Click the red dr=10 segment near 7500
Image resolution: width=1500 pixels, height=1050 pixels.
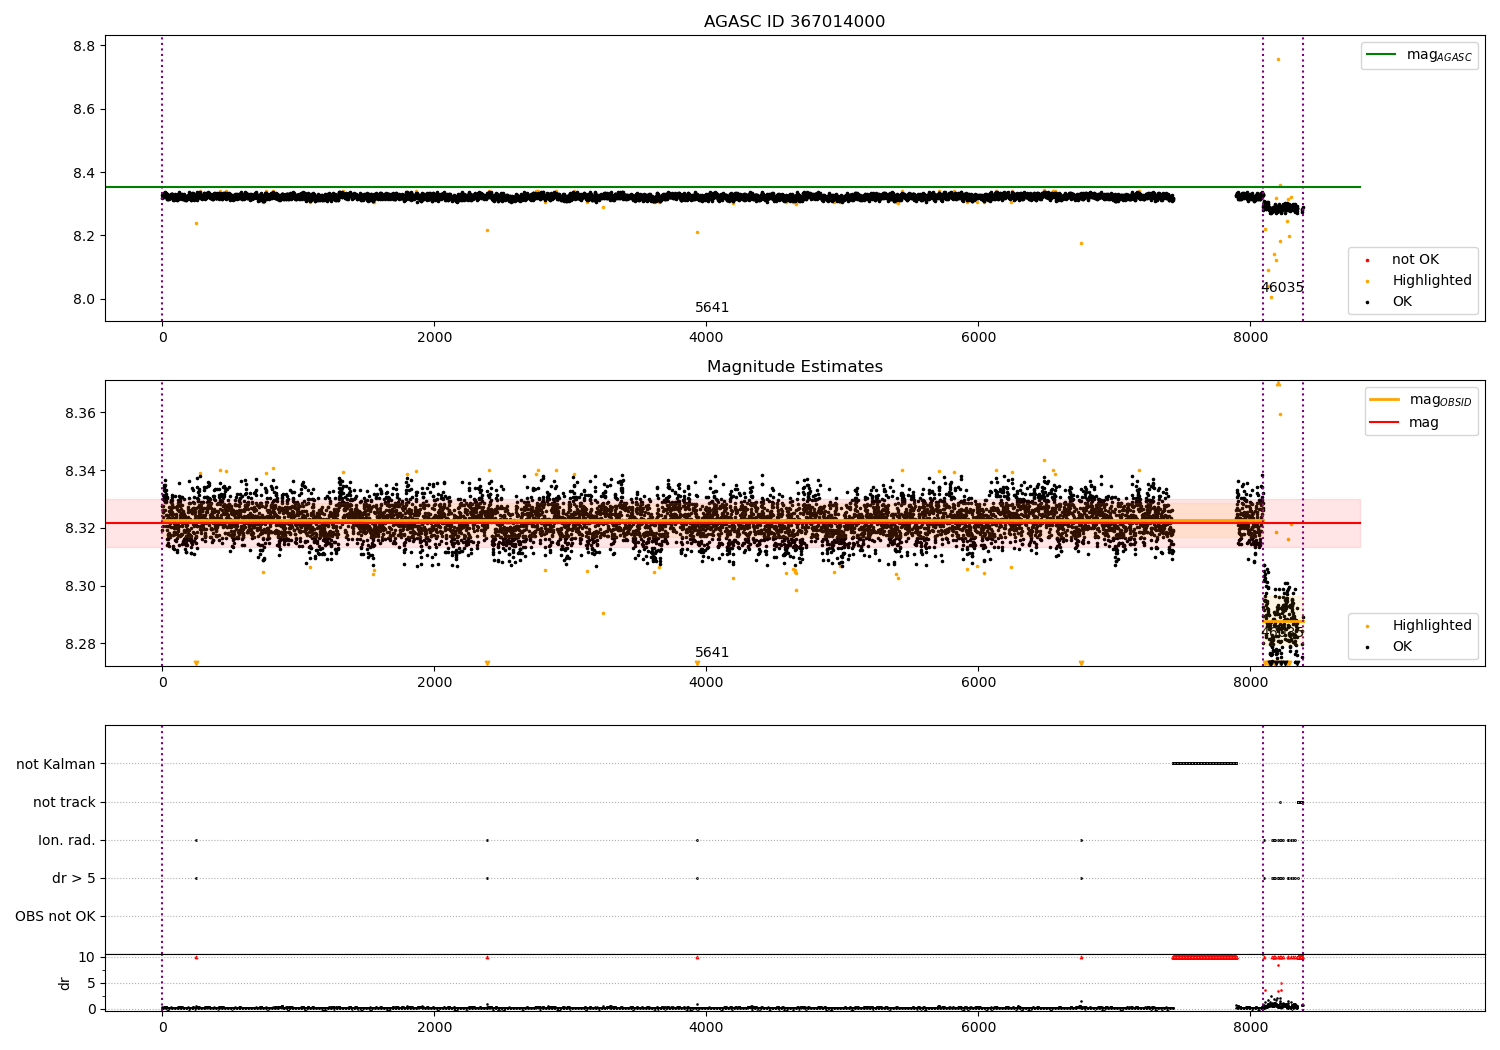point(1205,958)
